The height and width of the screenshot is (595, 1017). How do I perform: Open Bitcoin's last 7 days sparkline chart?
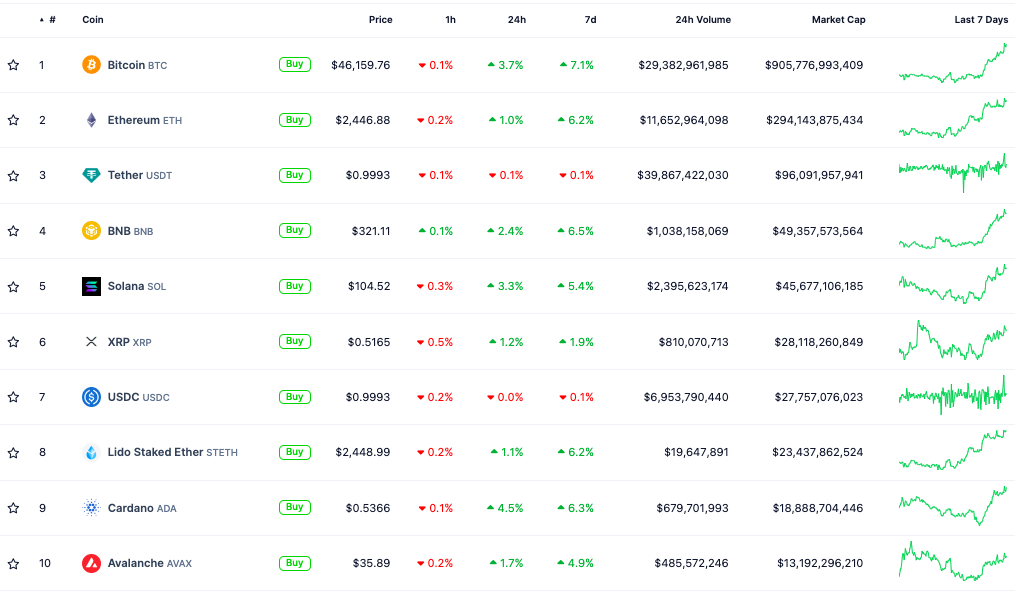point(952,65)
